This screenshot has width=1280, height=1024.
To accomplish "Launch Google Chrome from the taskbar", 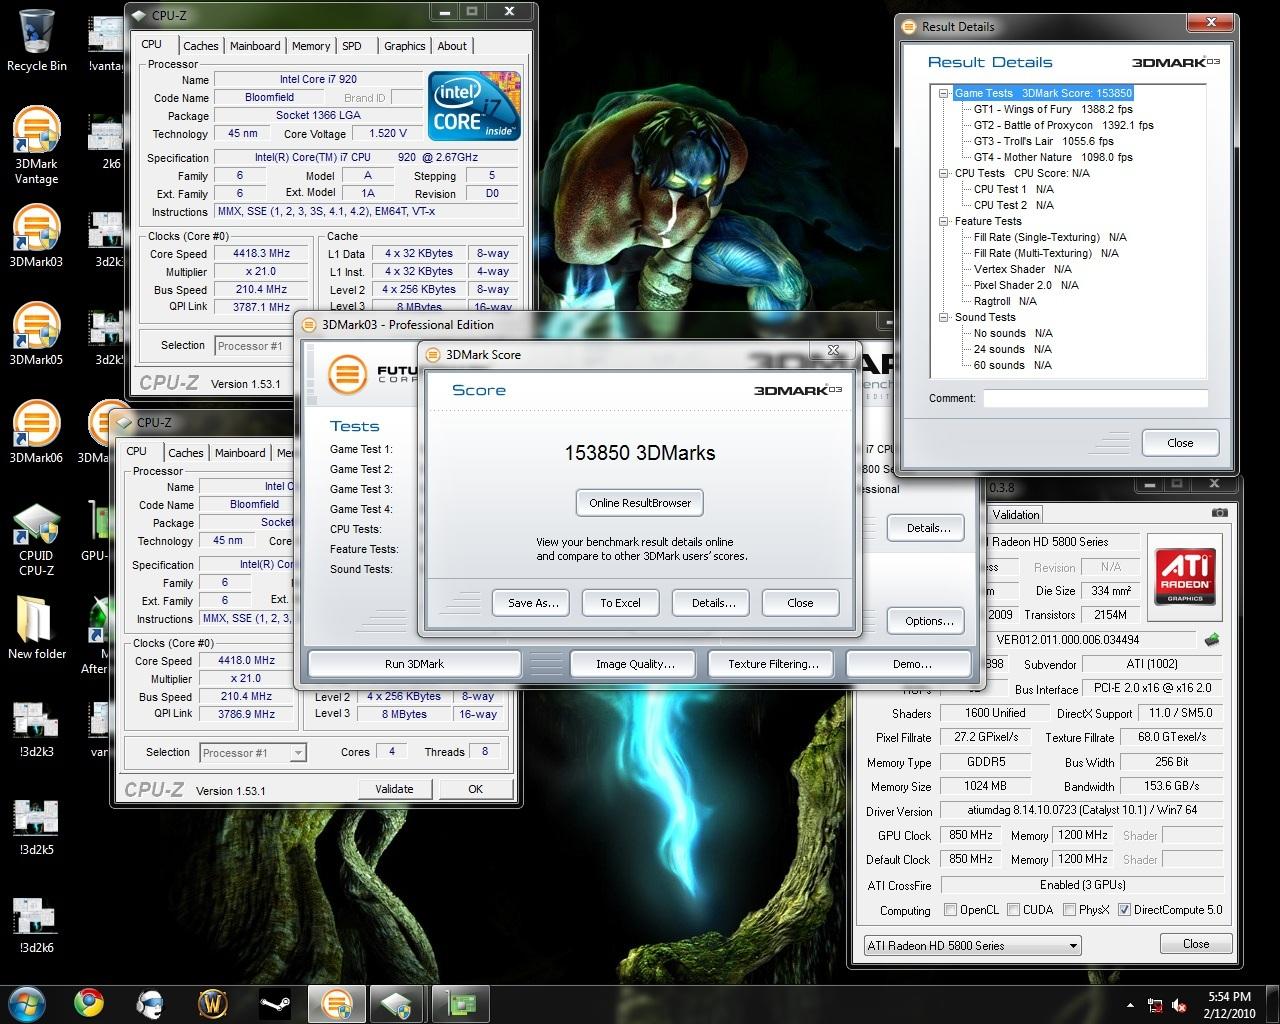I will (x=89, y=1002).
